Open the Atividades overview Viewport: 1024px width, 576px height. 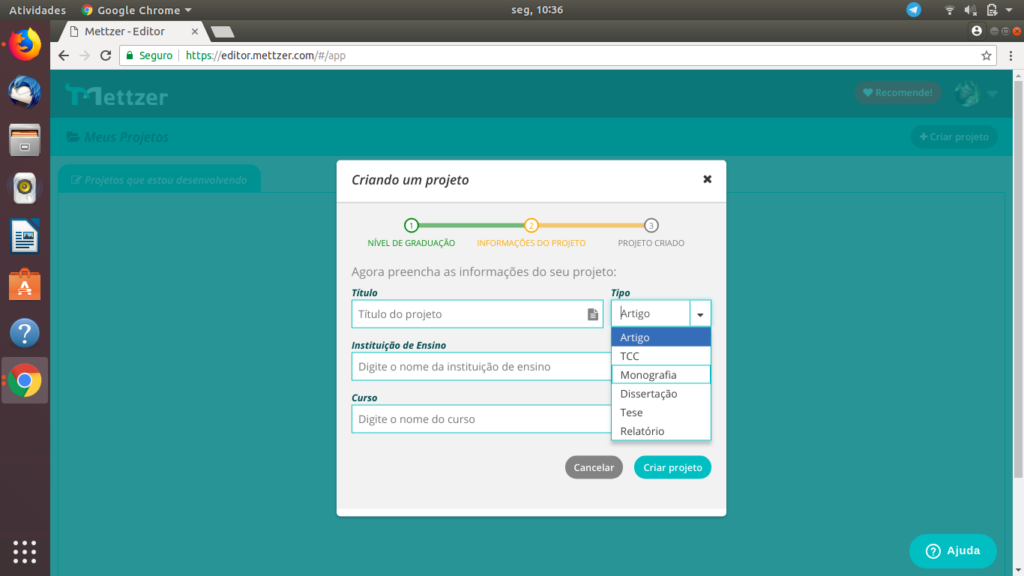tap(37, 10)
